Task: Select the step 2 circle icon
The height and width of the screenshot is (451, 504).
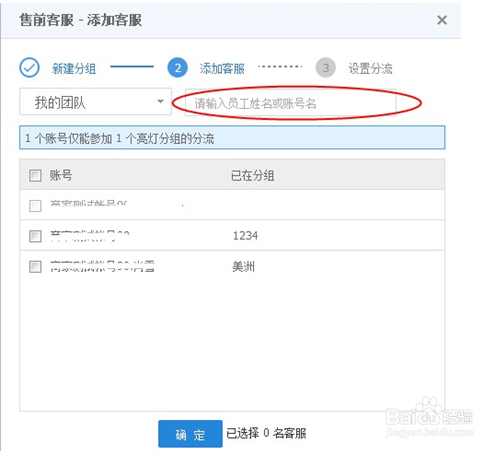Action: coord(177,68)
